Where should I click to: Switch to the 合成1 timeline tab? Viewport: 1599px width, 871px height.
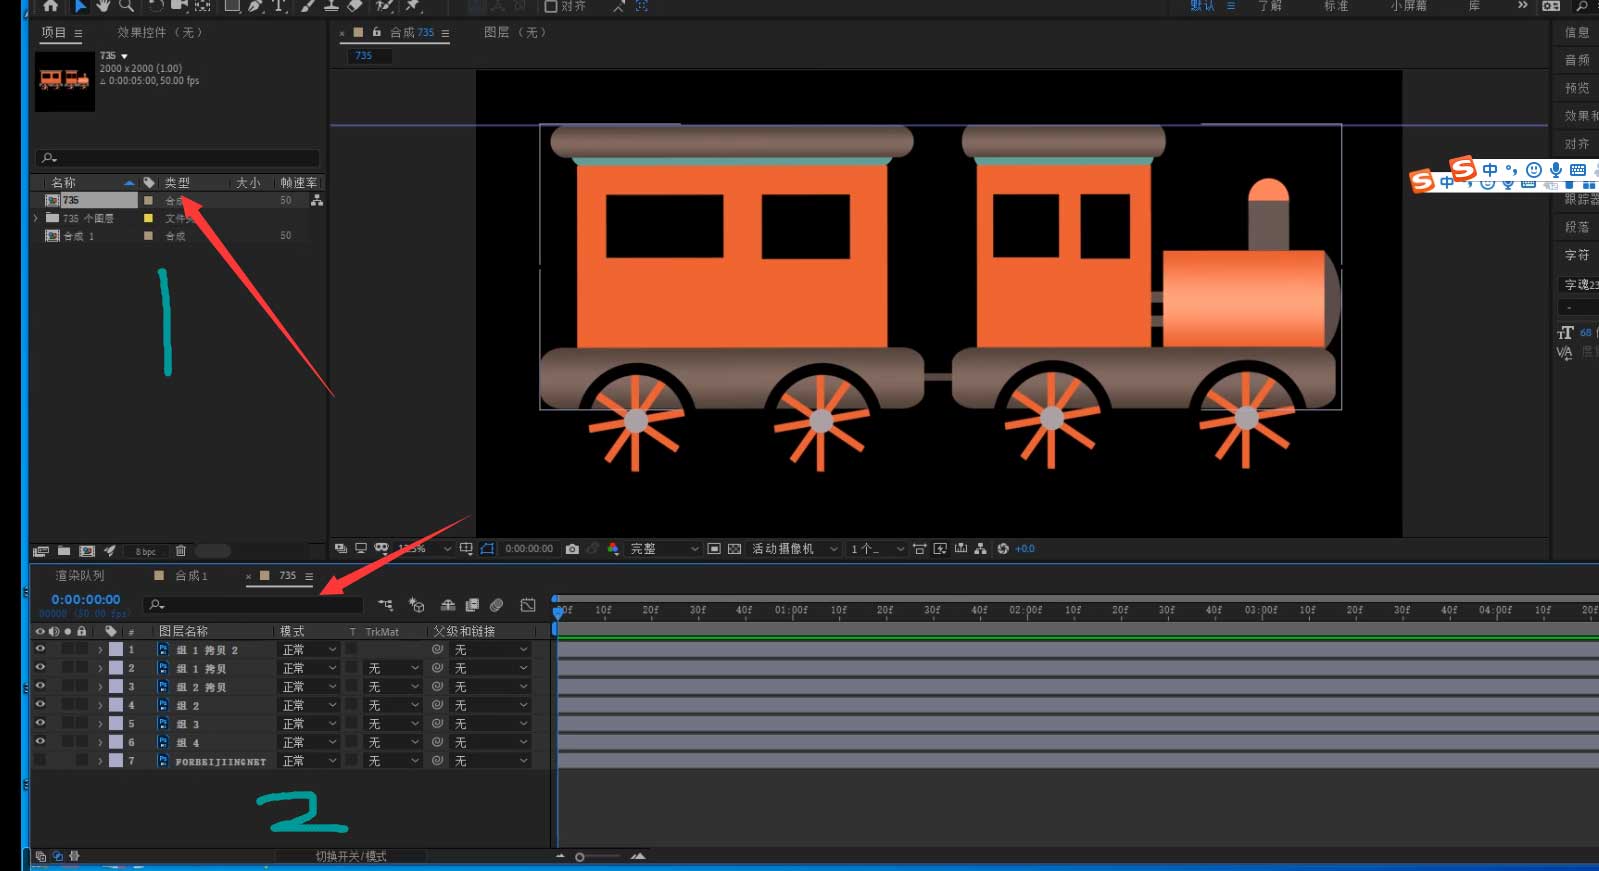(190, 576)
